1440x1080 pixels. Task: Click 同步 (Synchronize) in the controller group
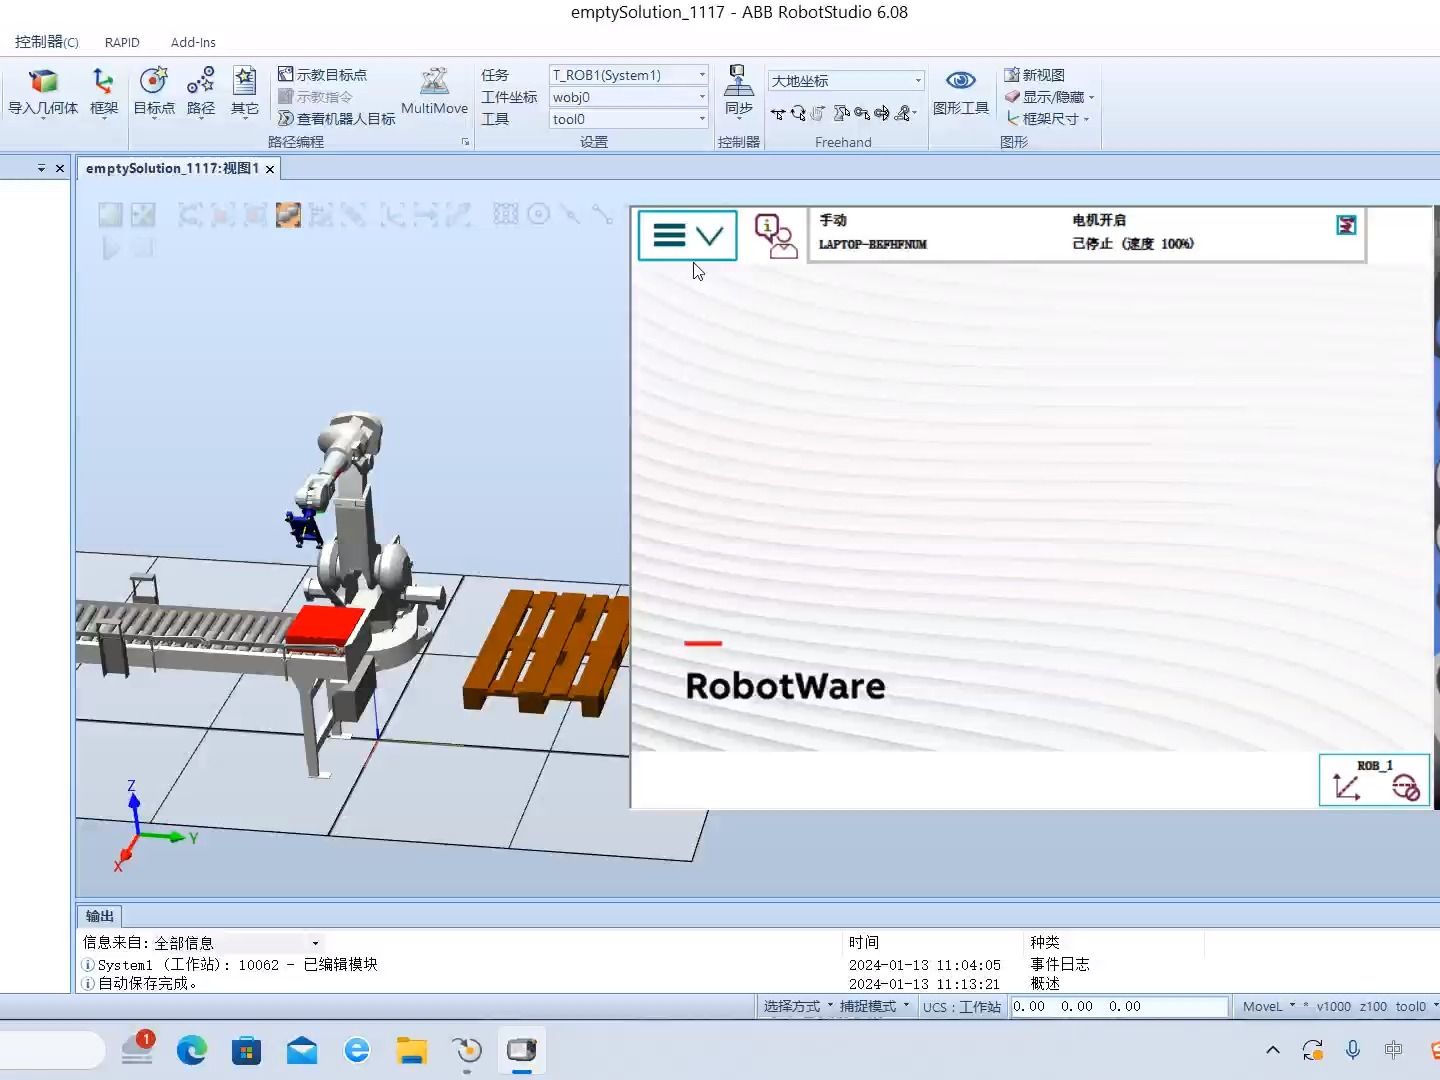pyautogui.click(x=738, y=93)
